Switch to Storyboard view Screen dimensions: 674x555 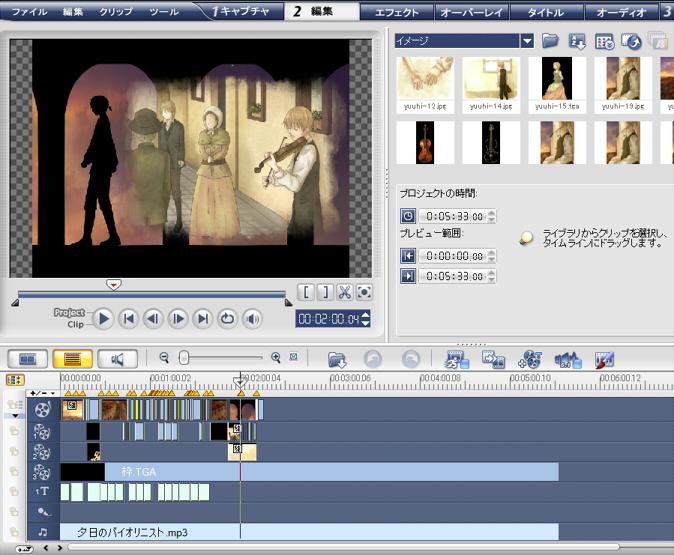pos(28,359)
